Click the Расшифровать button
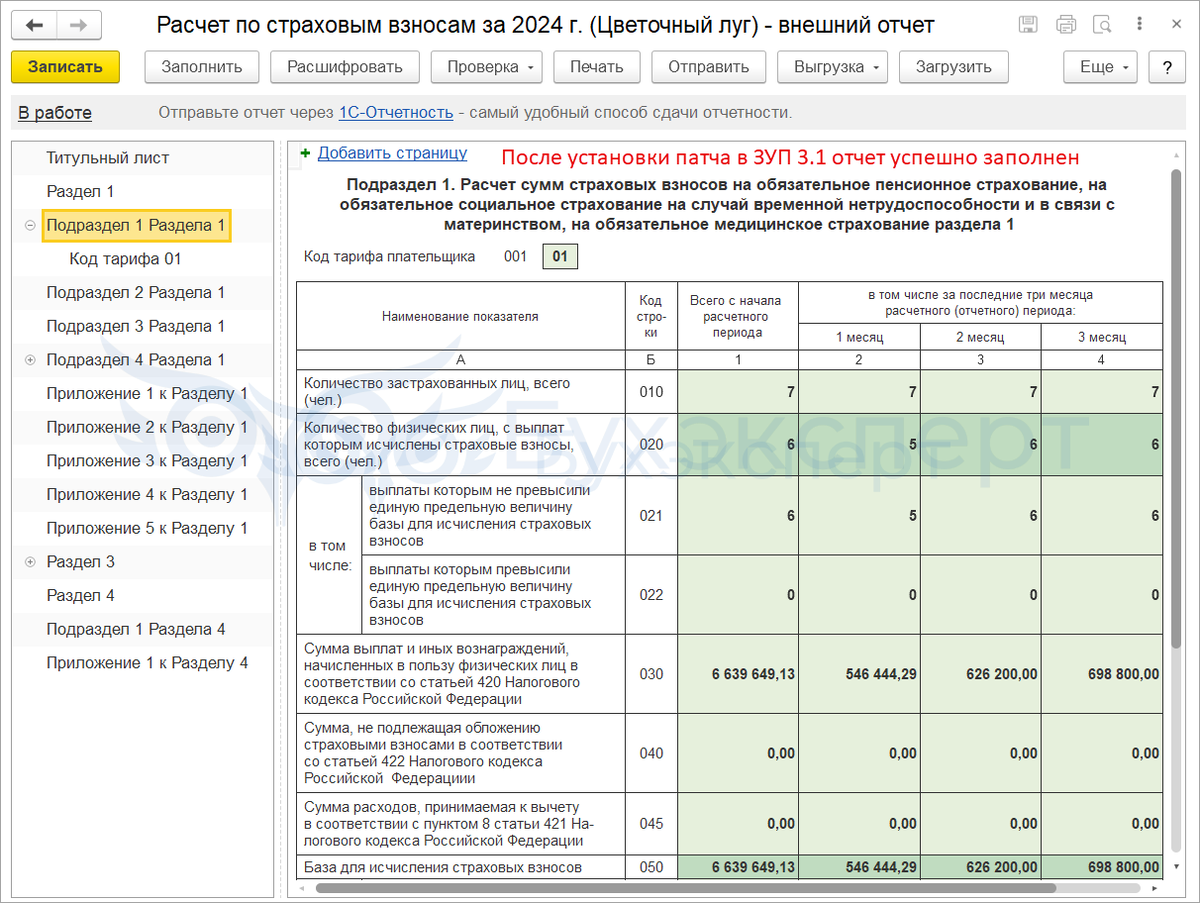1200x903 pixels. pyautogui.click(x=345, y=67)
